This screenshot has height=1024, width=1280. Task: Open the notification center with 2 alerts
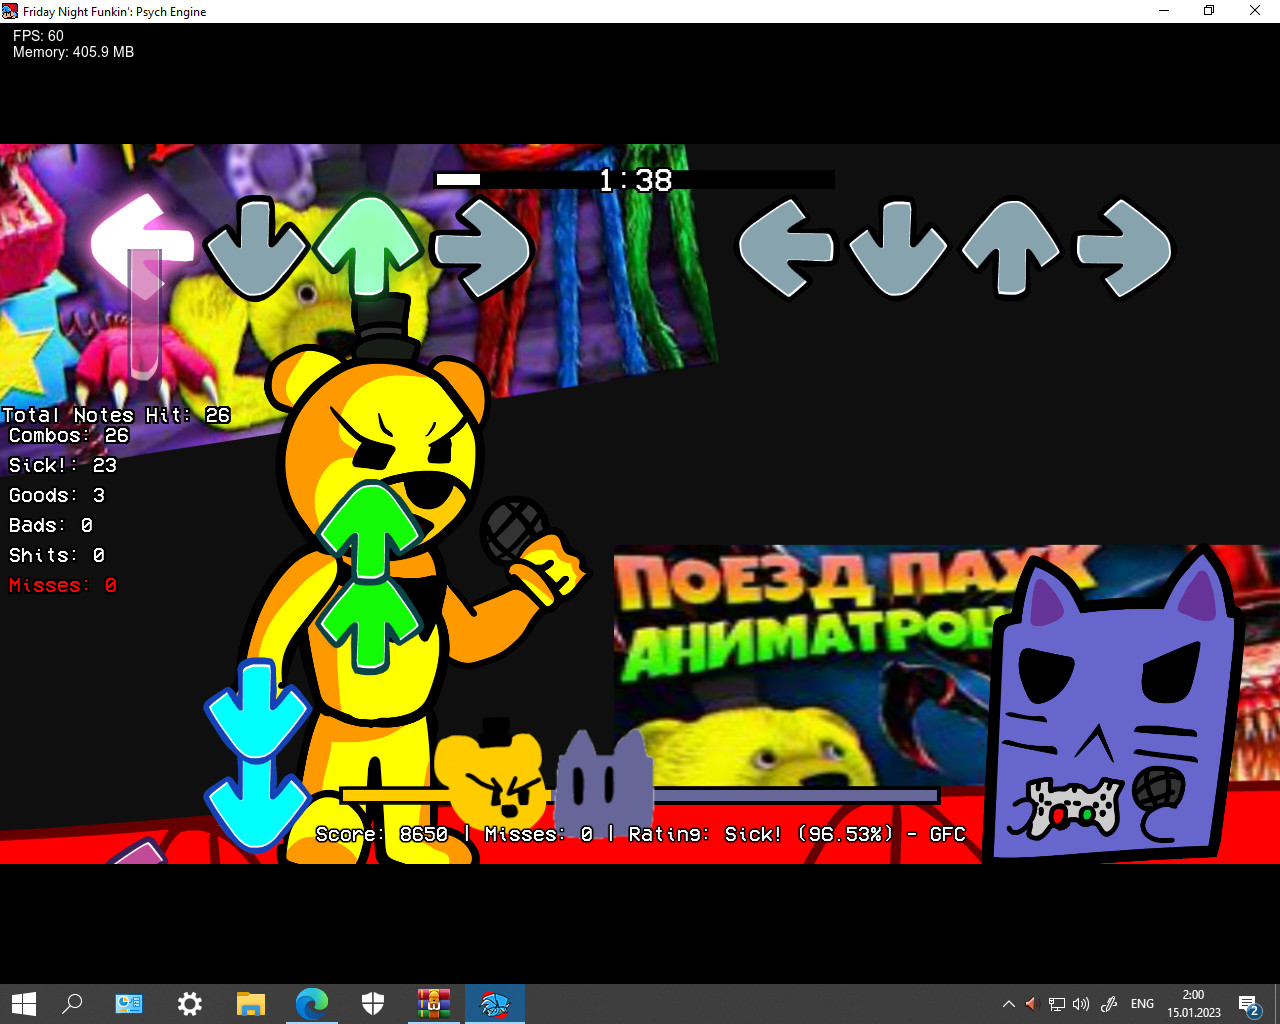(x=1248, y=1004)
